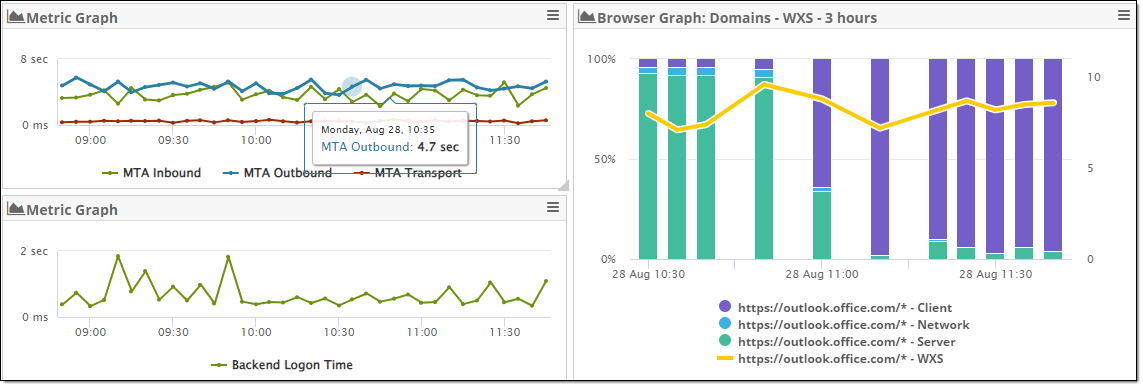This screenshot has width=1143, height=387.
Task: Click the 50% axis label in Browser Graph
Action: (604, 159)
